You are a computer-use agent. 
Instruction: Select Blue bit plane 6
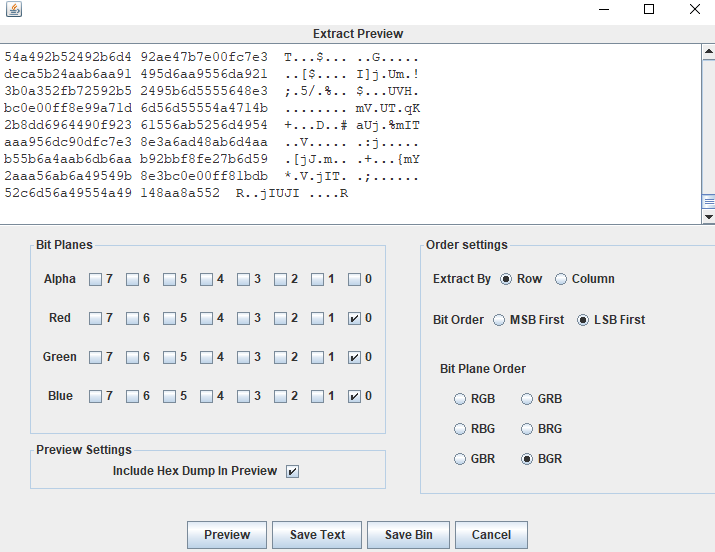[x=132, y=397]
